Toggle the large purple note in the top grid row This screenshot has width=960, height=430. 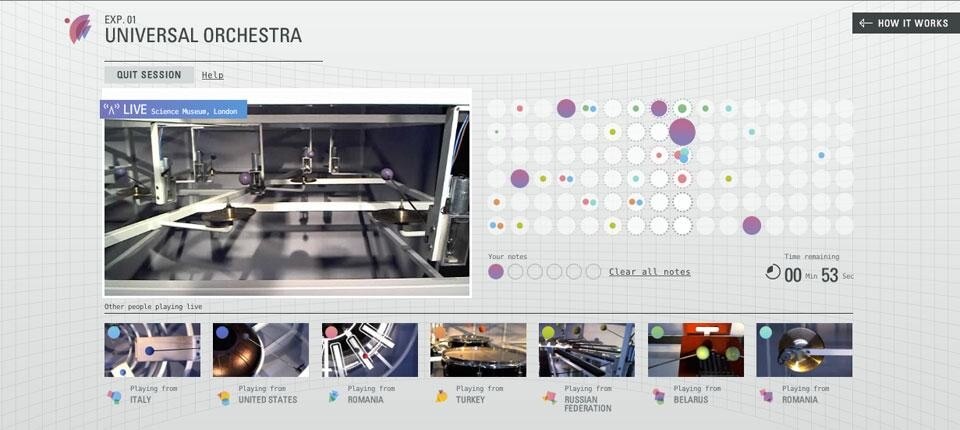pyautogui.click(x=566, y=108)
